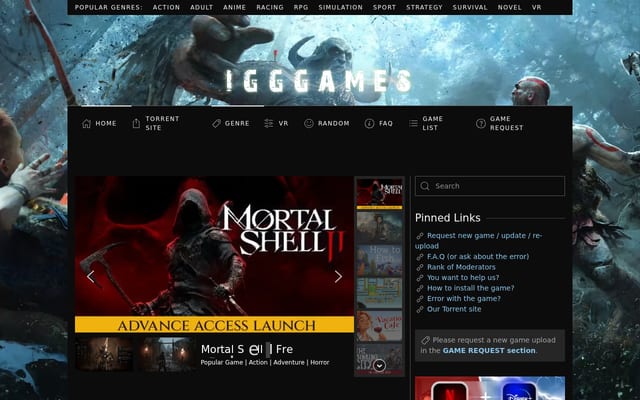Image resolution: width=640 pixels, height=400 pixels.
Task: Open TORRENT SITE navigation item
Action: click(x=162, y=123)
